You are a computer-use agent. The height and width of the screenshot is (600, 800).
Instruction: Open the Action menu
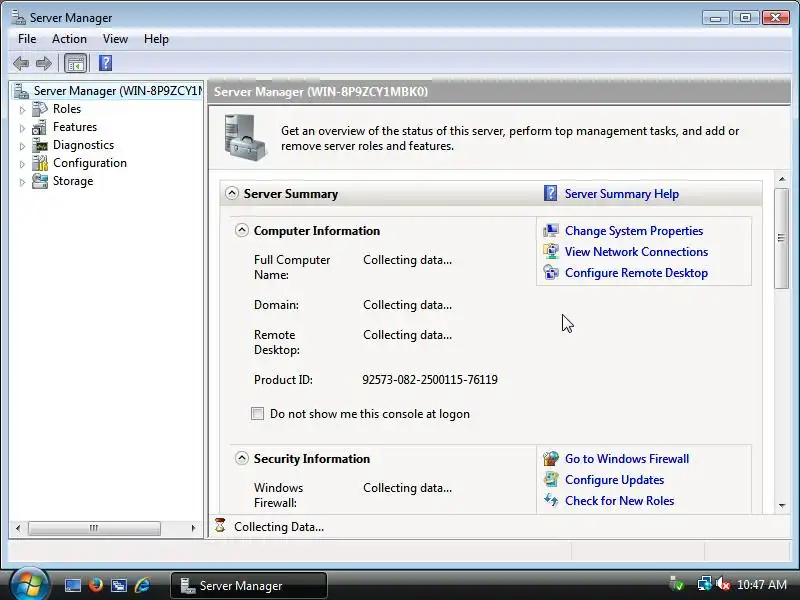[69, 39]
